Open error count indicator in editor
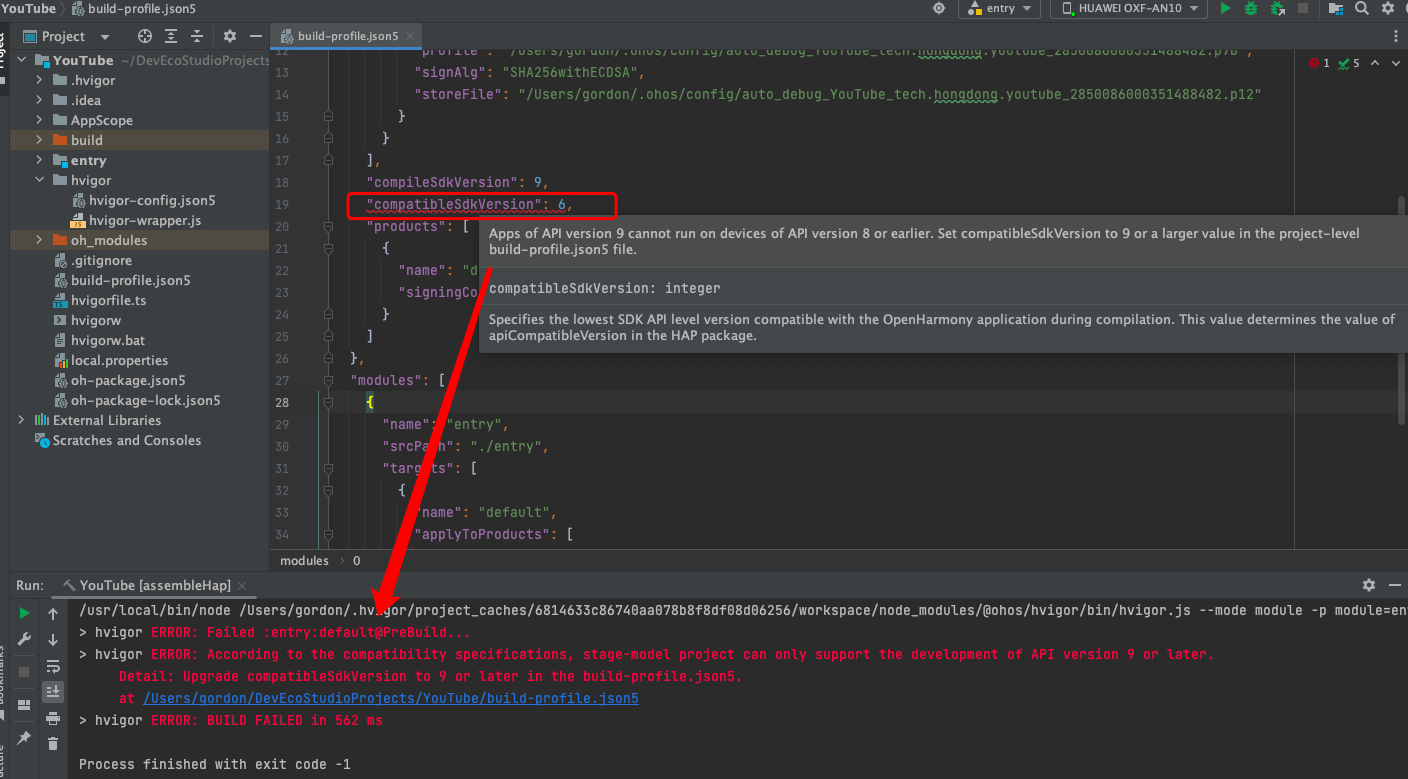The image size is (1408, 779). coord(1320,63)
